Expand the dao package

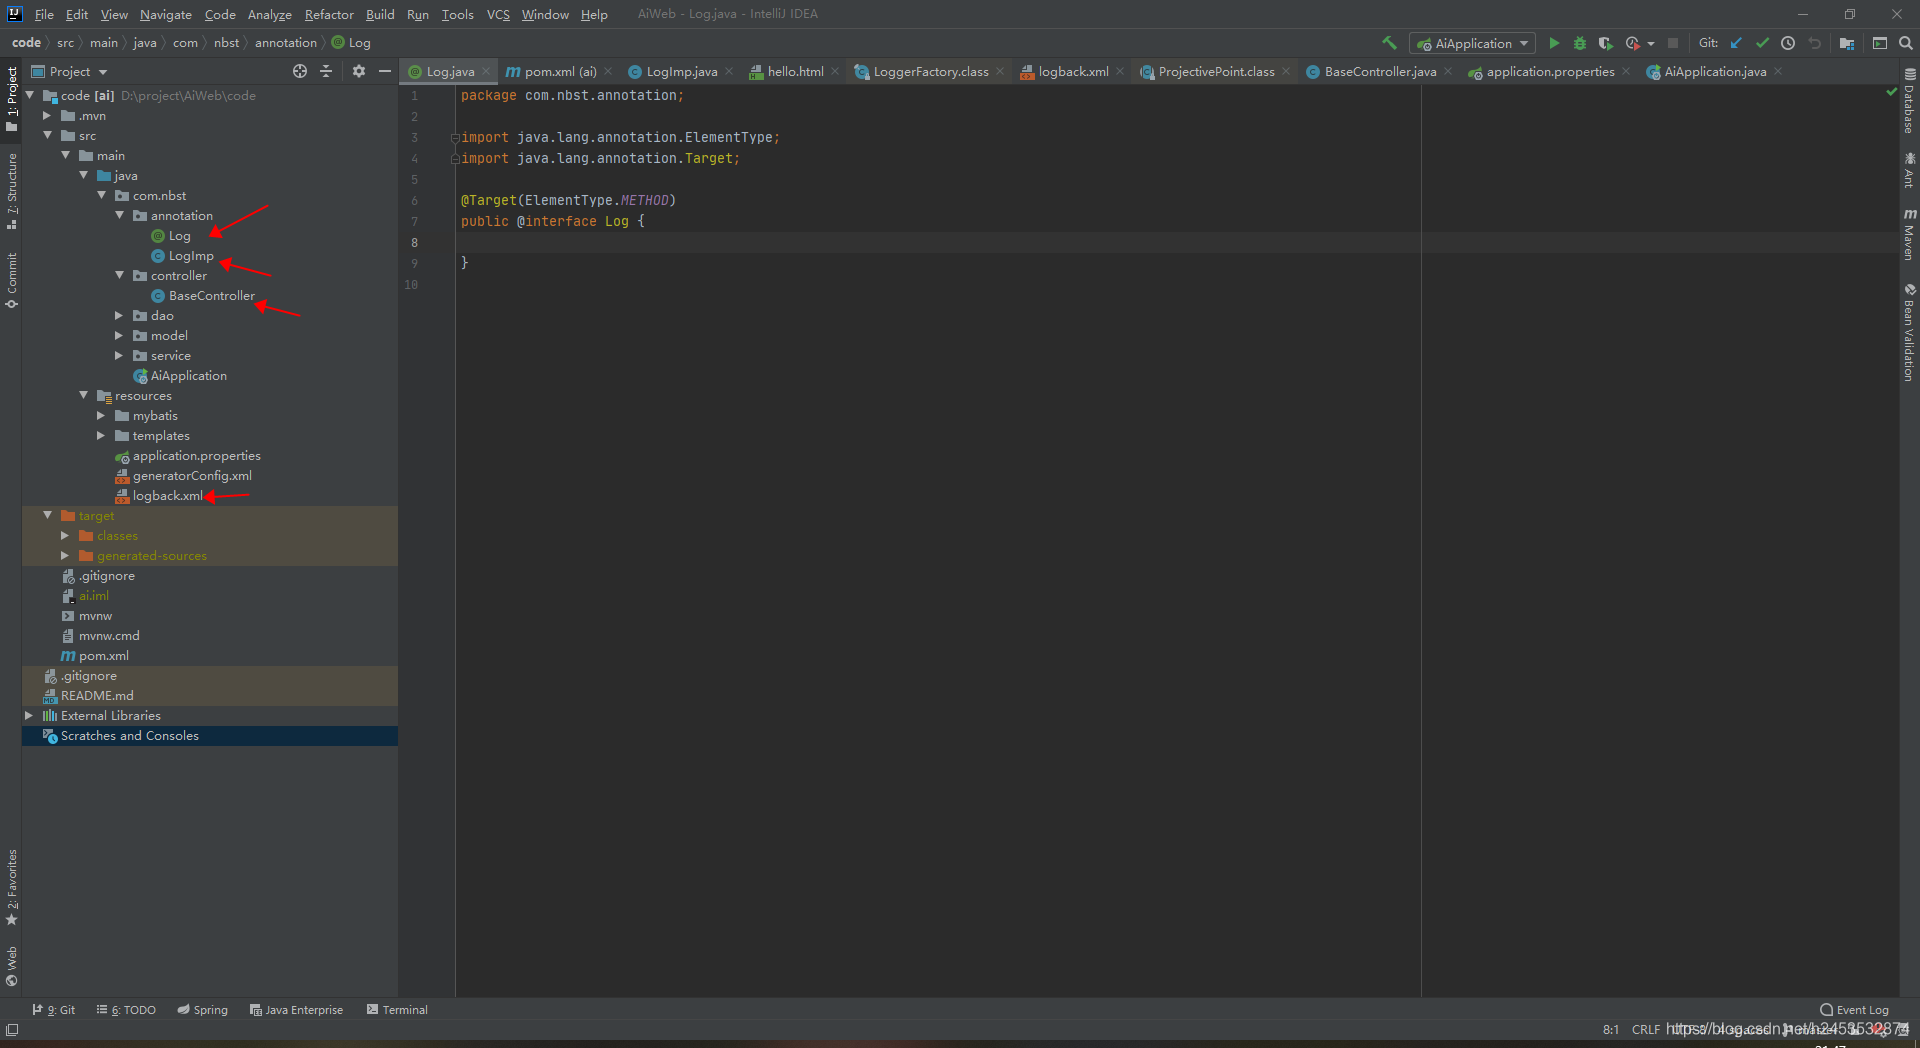[119, 315]
